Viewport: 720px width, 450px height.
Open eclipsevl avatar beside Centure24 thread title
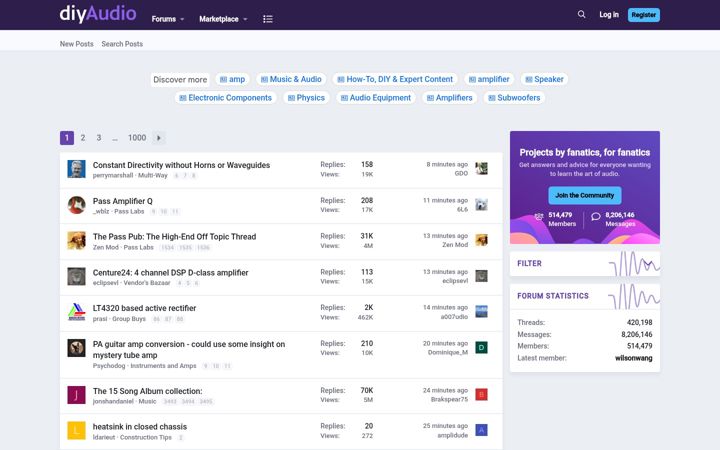pos(76,276)
